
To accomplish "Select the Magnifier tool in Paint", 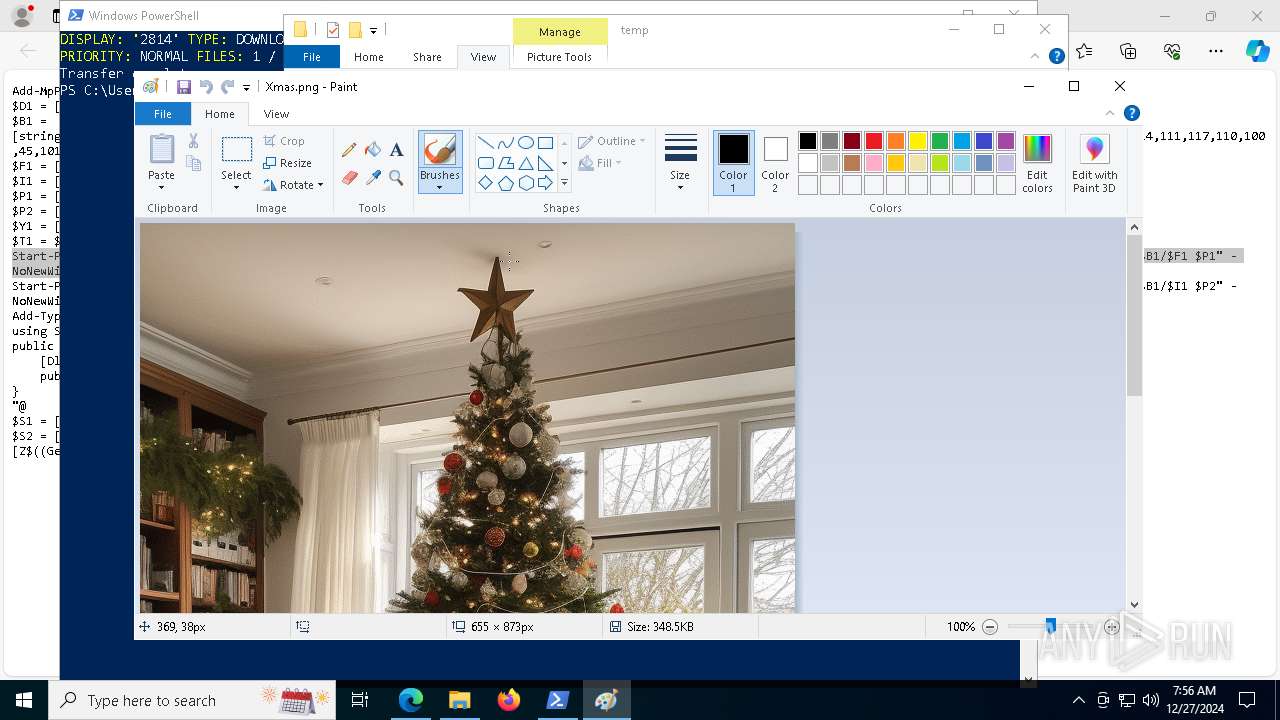I will (397, 178).
